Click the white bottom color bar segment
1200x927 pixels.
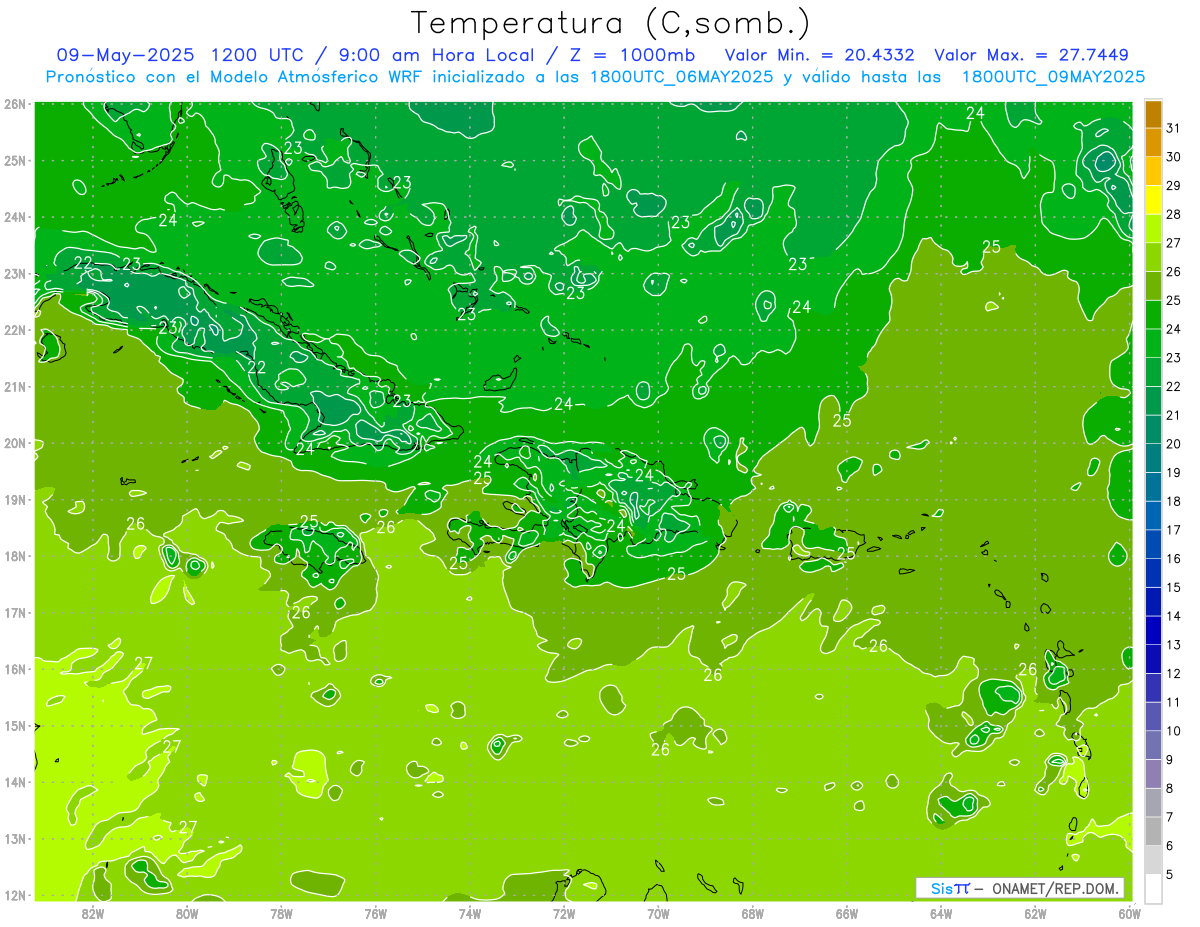pyautogui.click(x=1153, y=888)
